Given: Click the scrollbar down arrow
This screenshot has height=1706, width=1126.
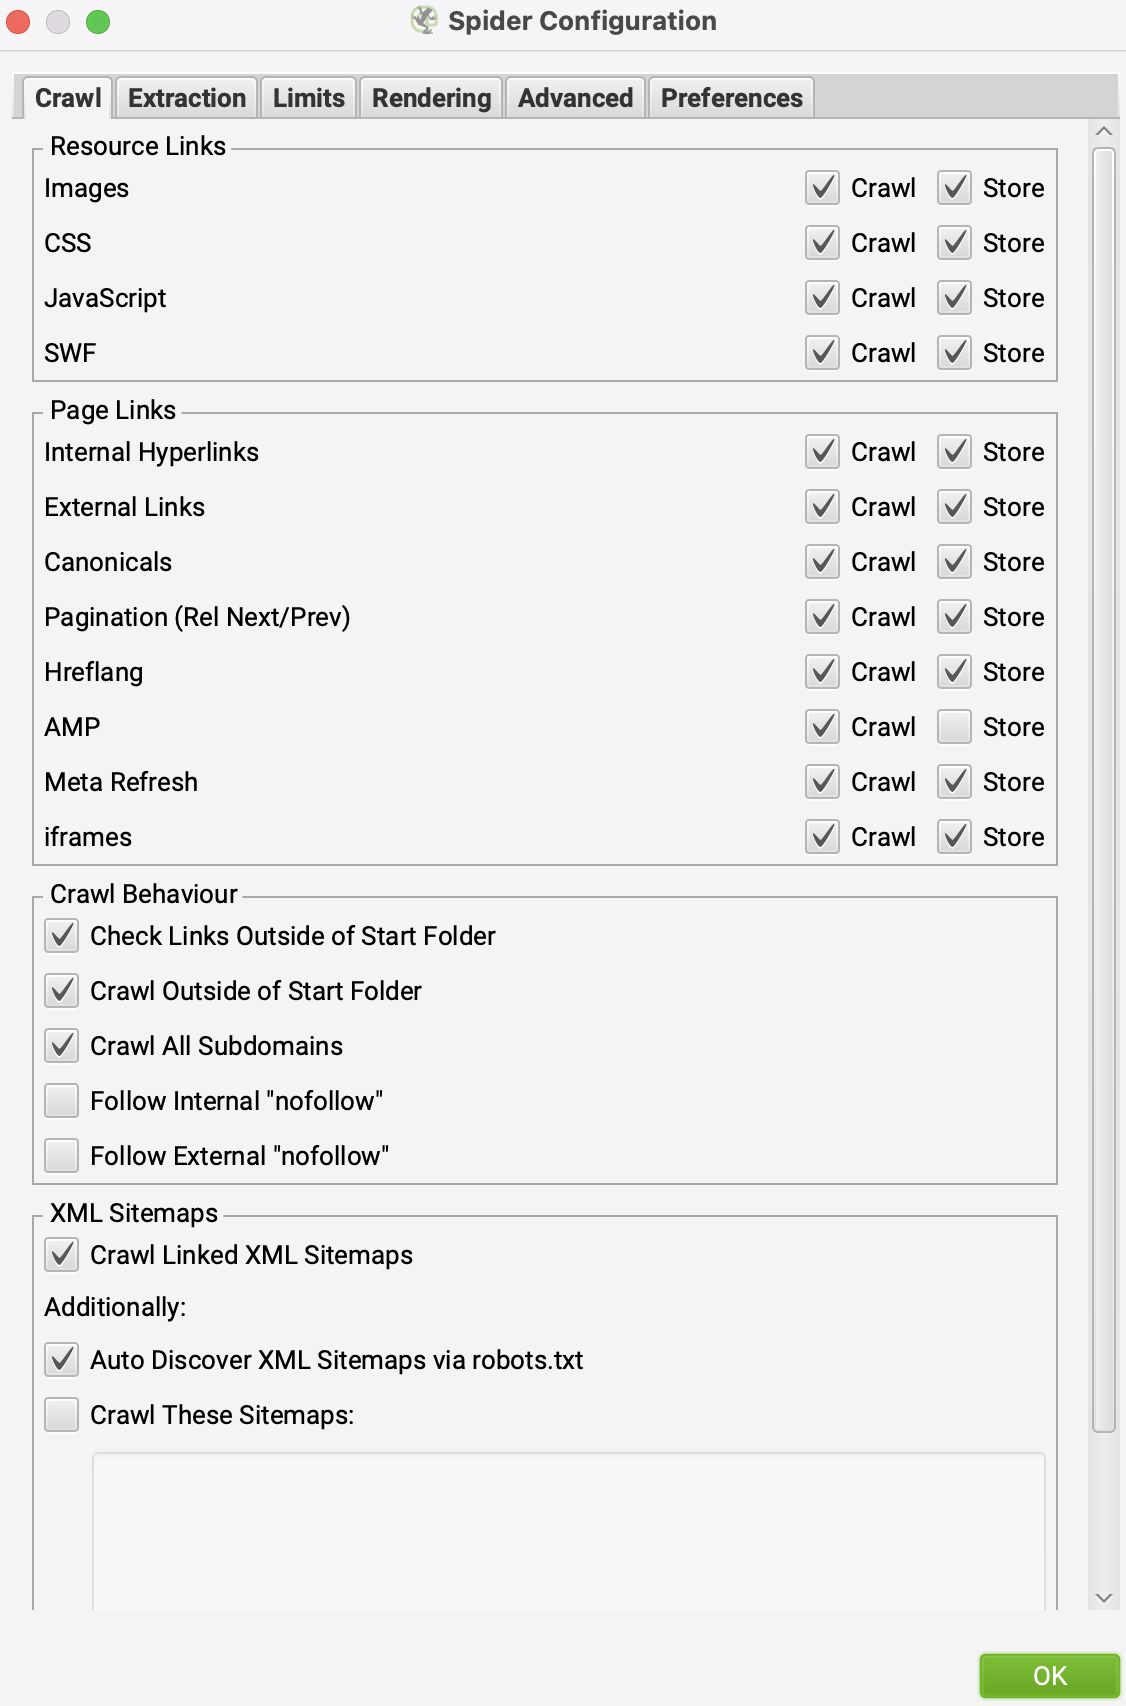Looking at the screenshot, I should [x=1104, y=1598].
